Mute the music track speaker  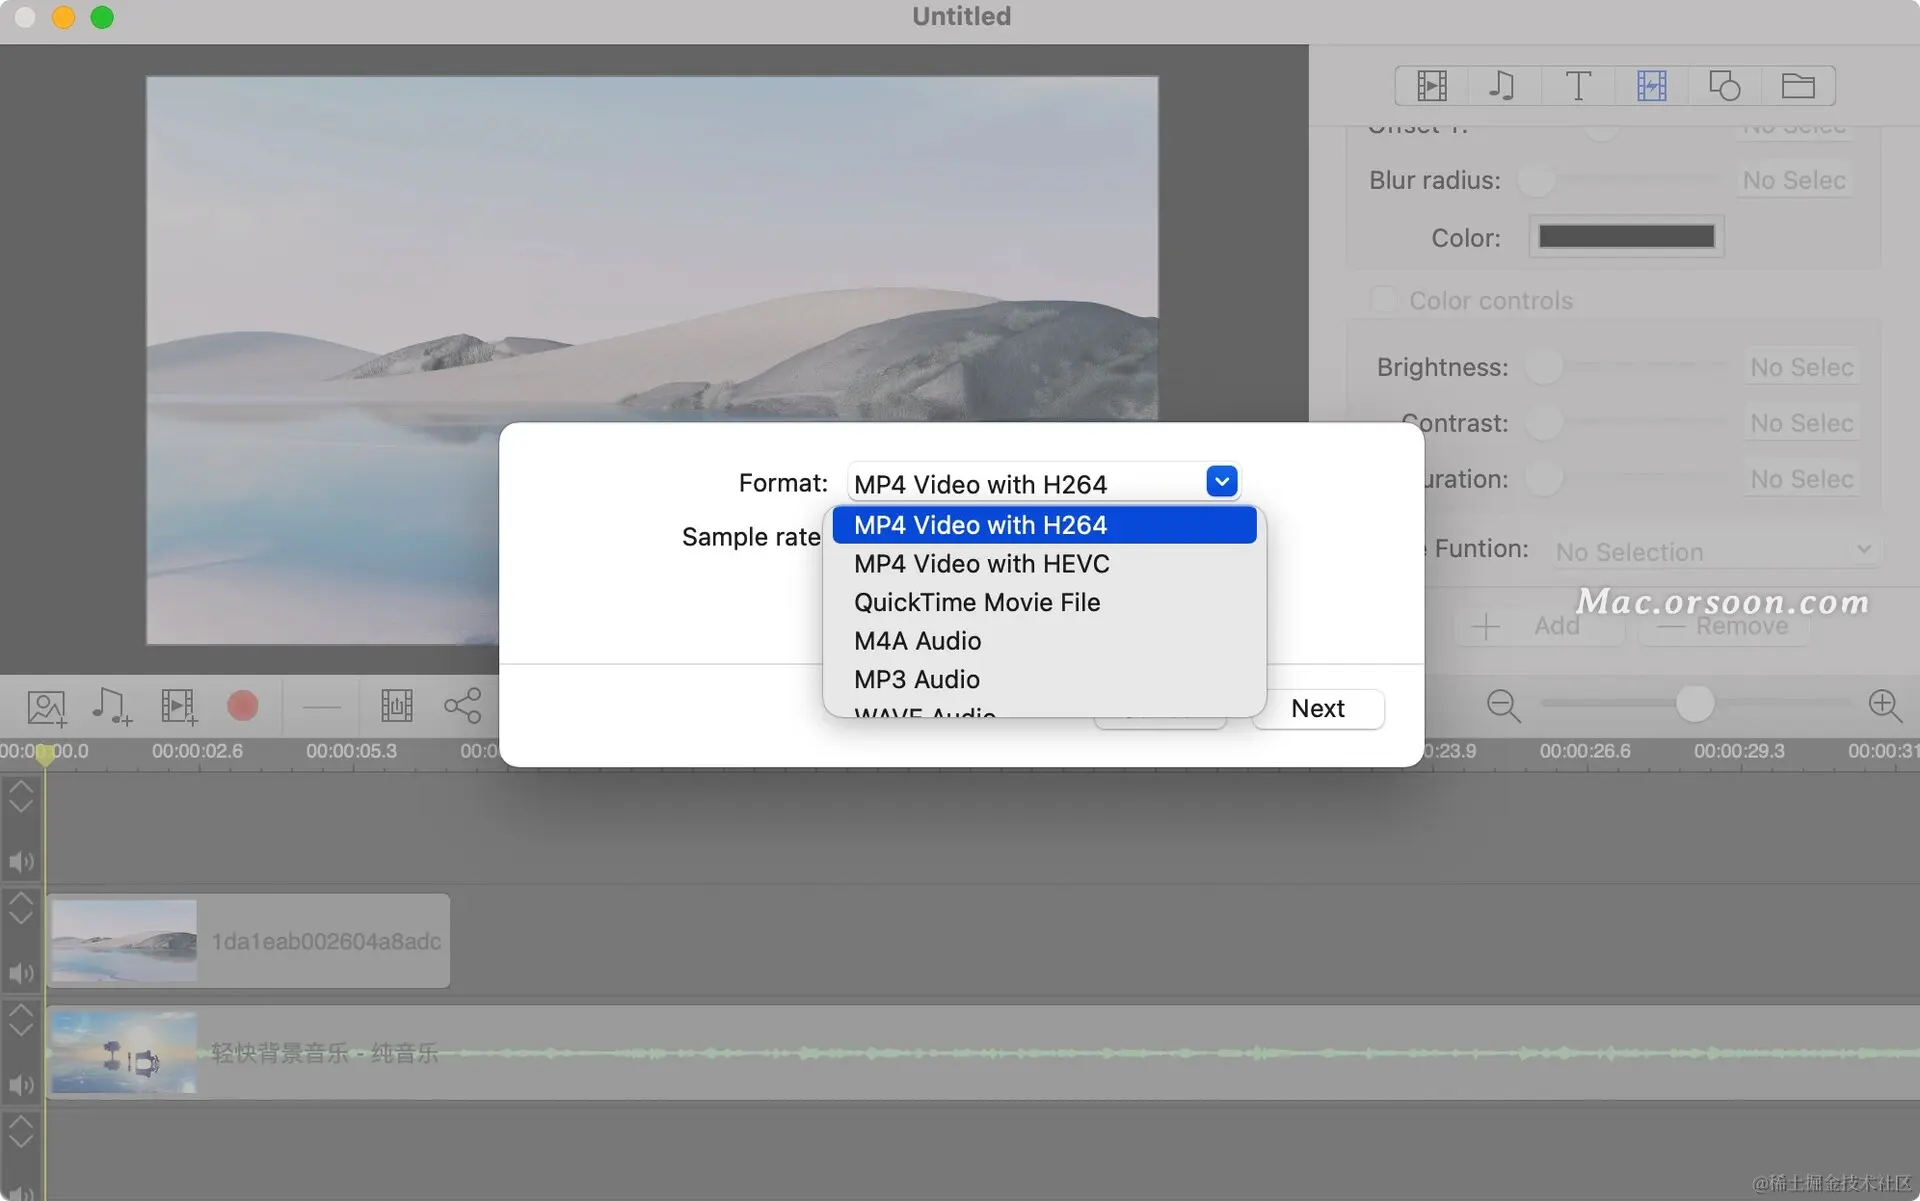point(21,1084)
